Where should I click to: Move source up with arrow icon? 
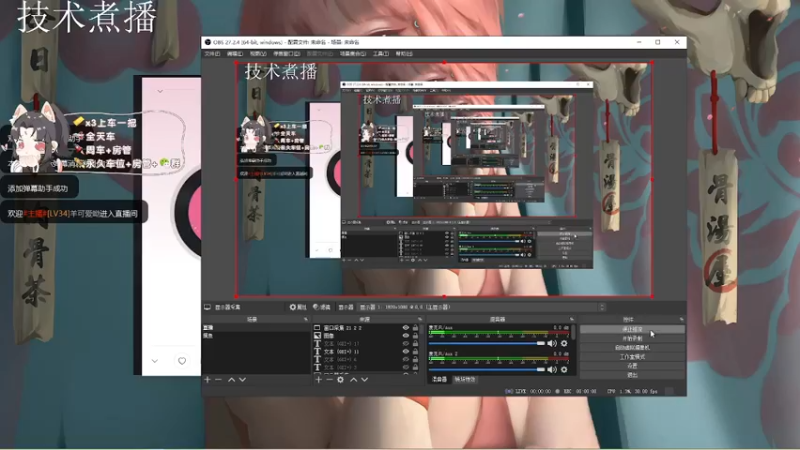[x=354, y=380]
